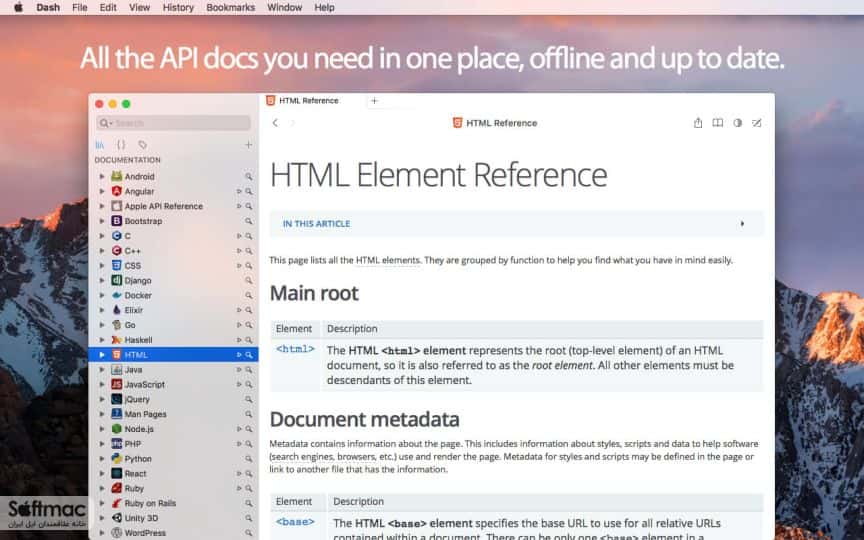Select the Ruby on Rails docset
The height and width of the screenshot is (540, 864).
point(173,503)
